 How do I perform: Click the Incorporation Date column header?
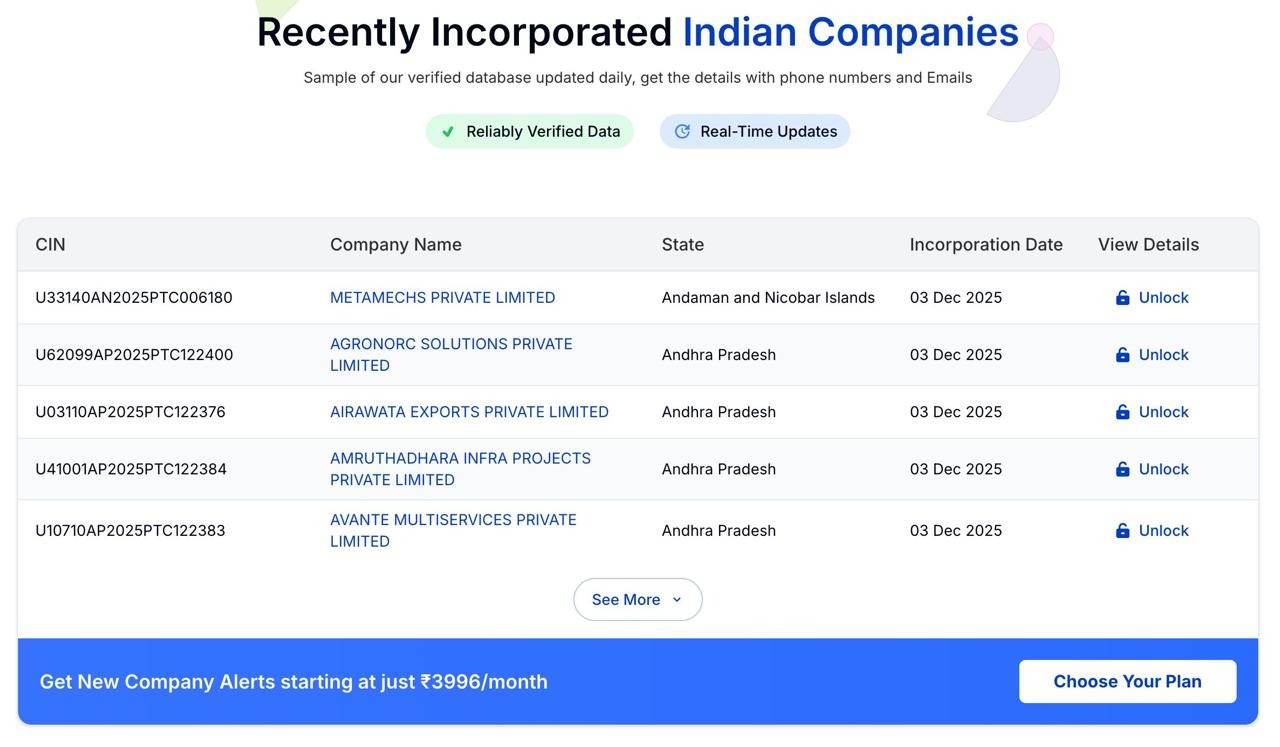[986, 245]
